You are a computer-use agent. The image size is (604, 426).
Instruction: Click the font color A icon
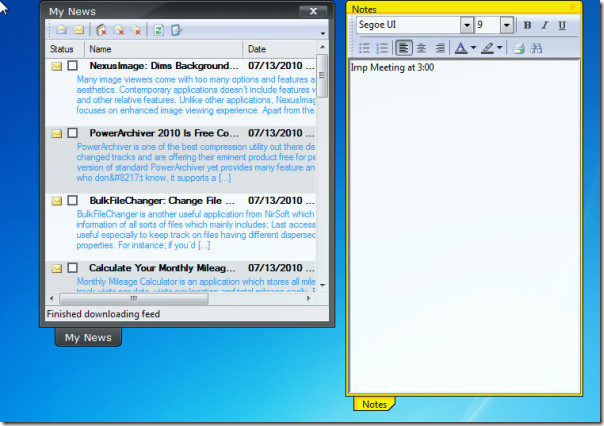(461, 48)
